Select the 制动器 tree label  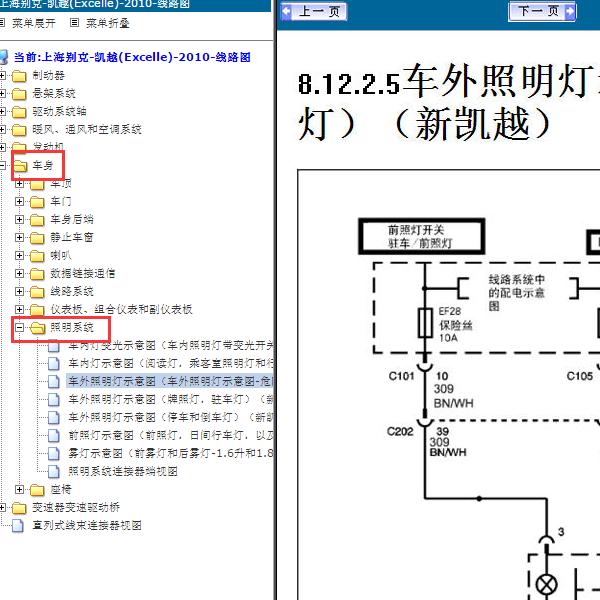click(49, 75)
